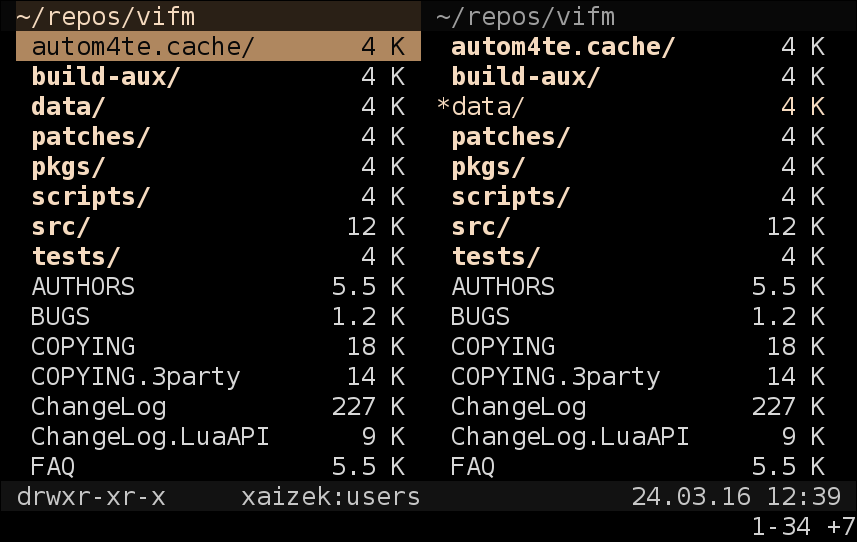Select ChangeLog file in the right pane
The width and height of the screenshot is (857, 542).
click(x=638, y=406)
